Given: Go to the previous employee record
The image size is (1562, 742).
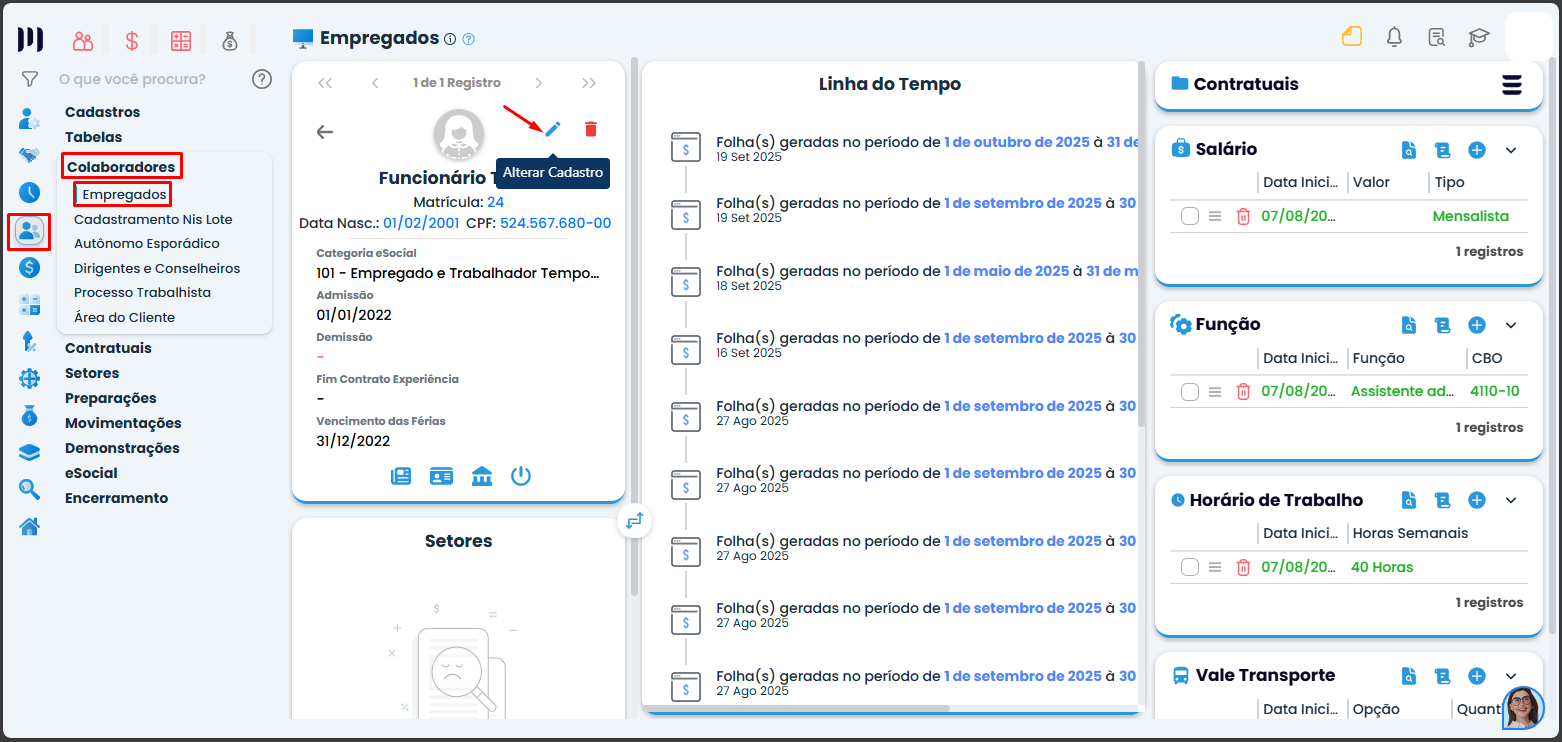Looking at the screenshot, I should point(375,83).
